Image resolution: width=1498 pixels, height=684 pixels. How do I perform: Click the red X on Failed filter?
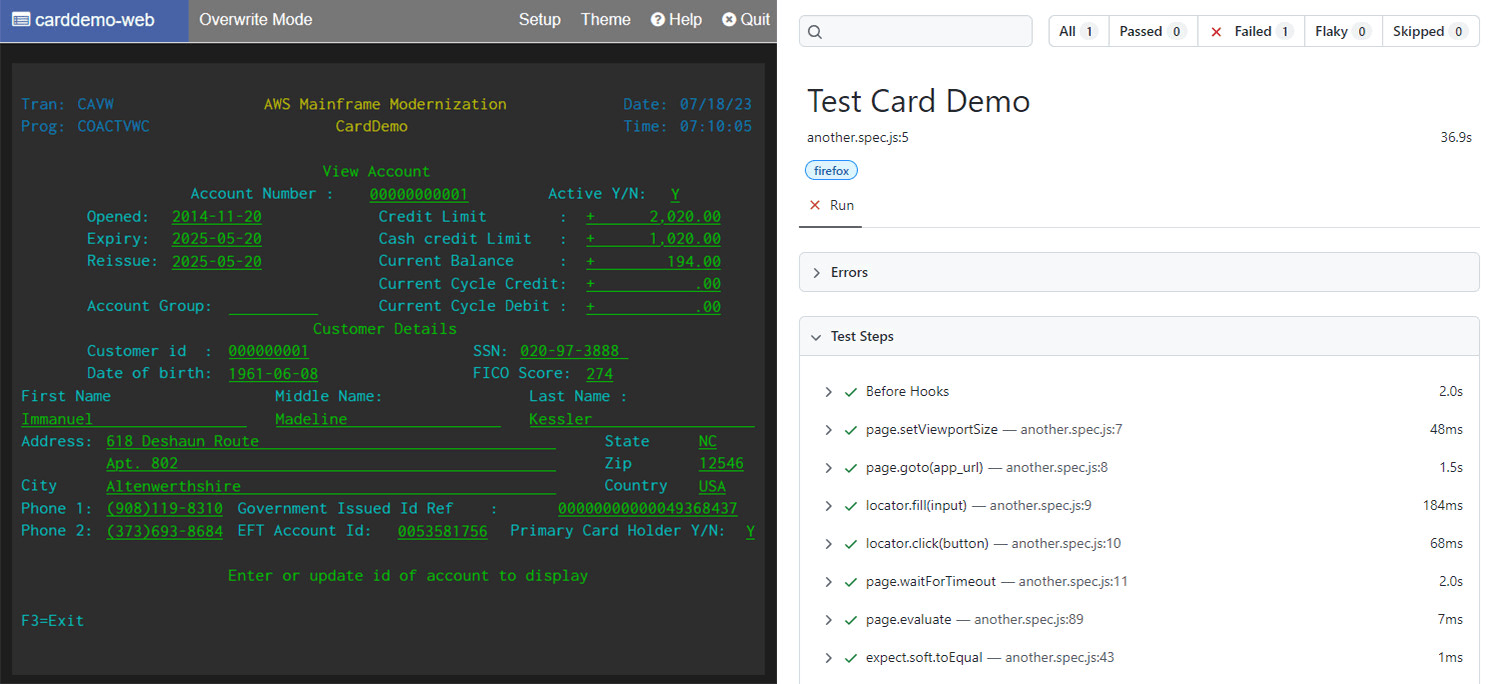(x=1216, y=32)
